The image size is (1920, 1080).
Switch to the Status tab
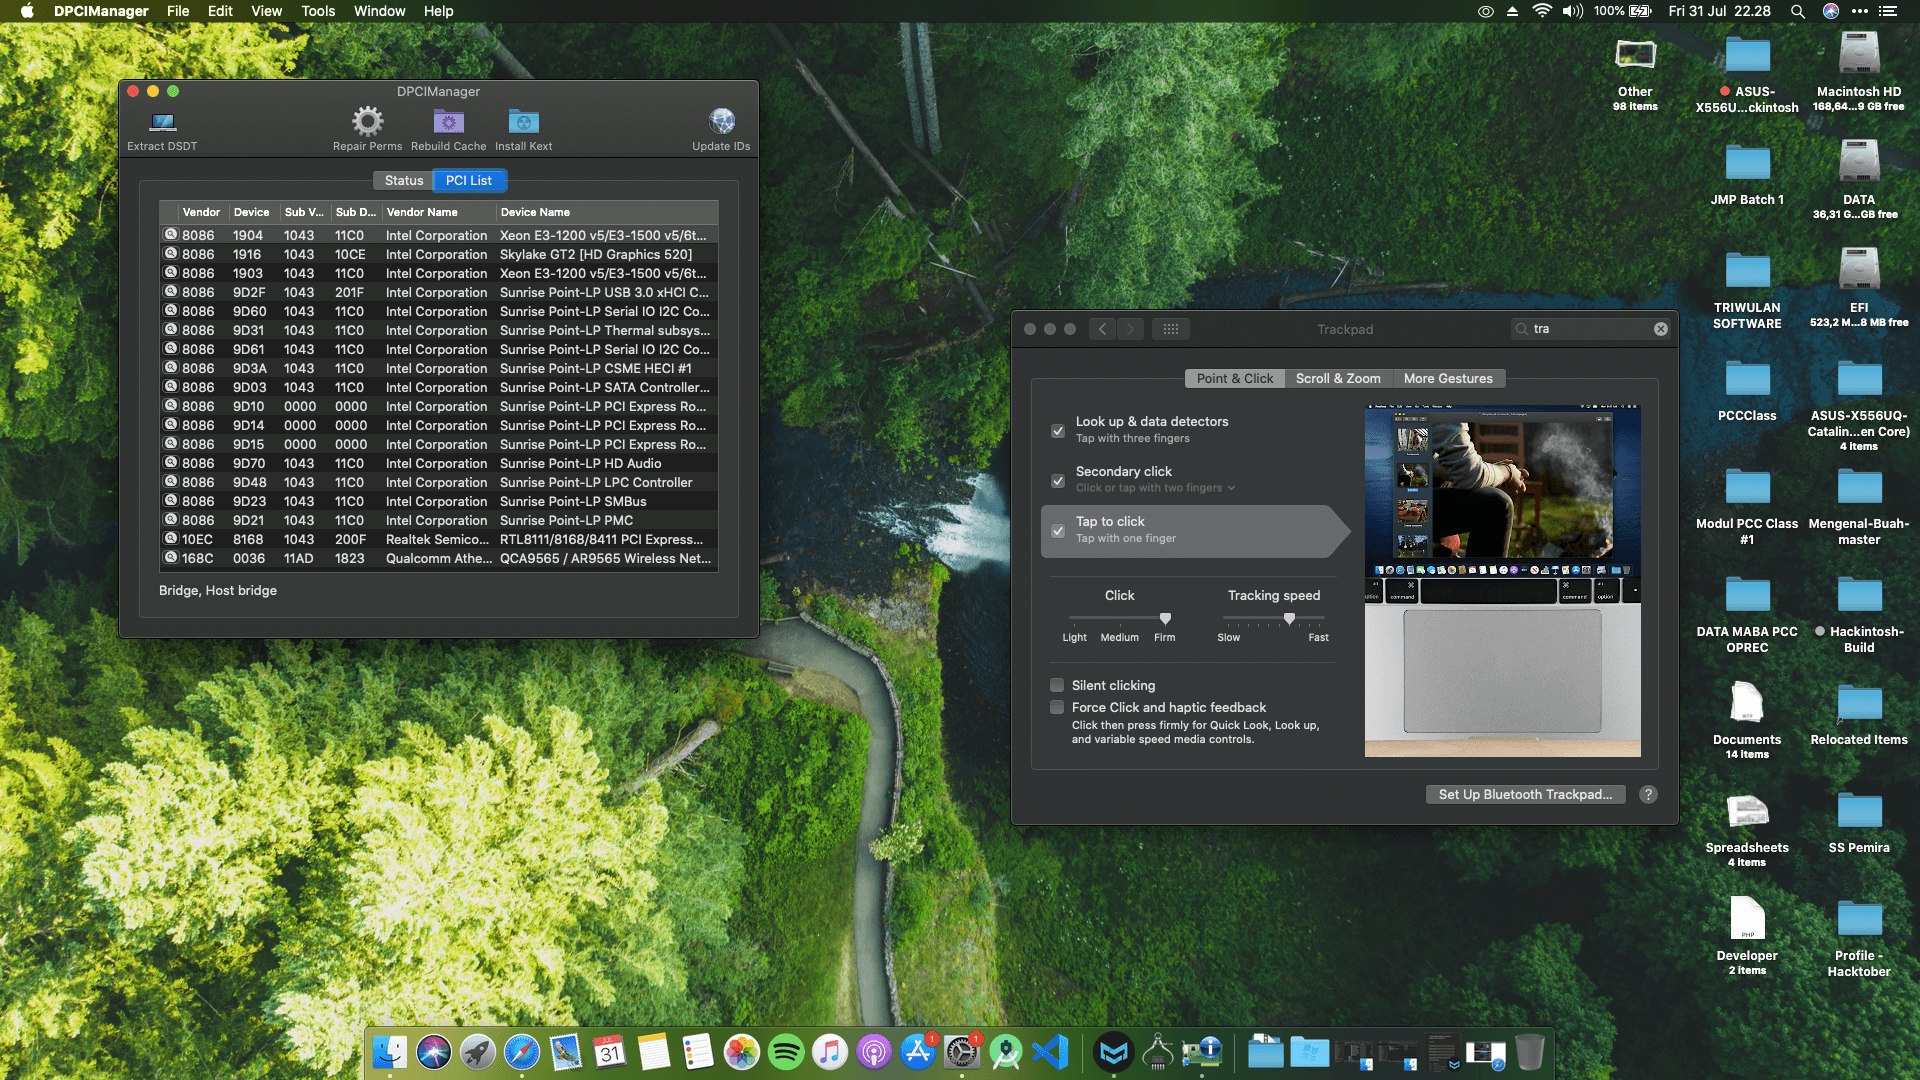tap(403, 180)
